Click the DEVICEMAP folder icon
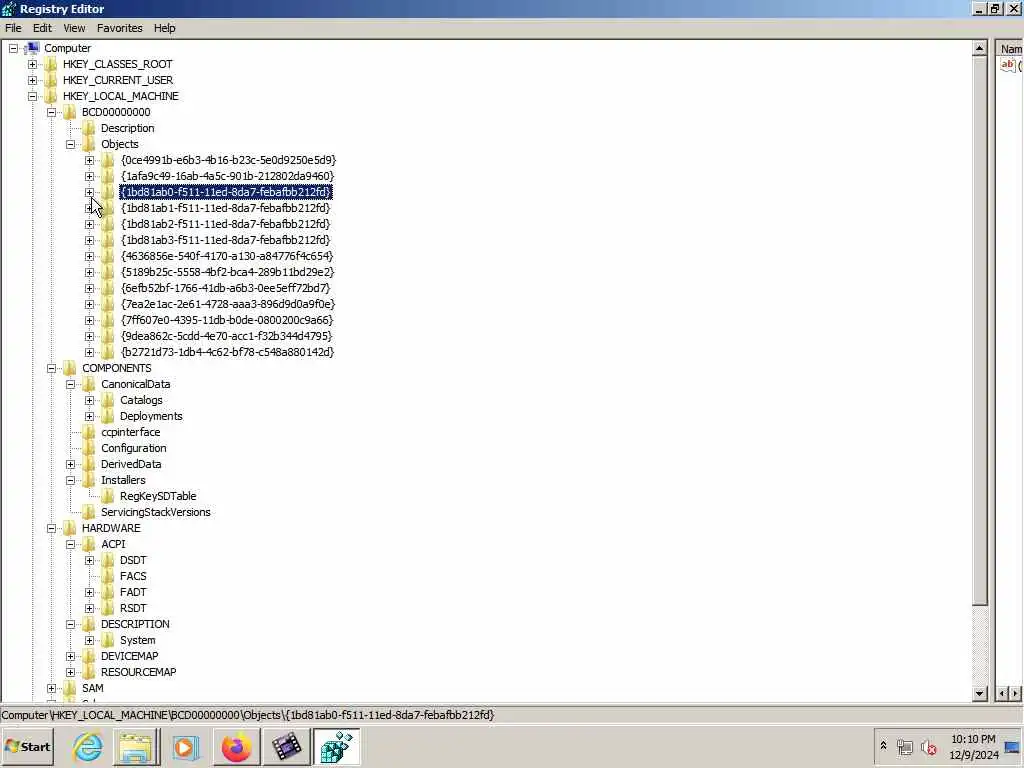This screenshot has width=1024, height=768. pyautogui.click(x=88, y=656)
